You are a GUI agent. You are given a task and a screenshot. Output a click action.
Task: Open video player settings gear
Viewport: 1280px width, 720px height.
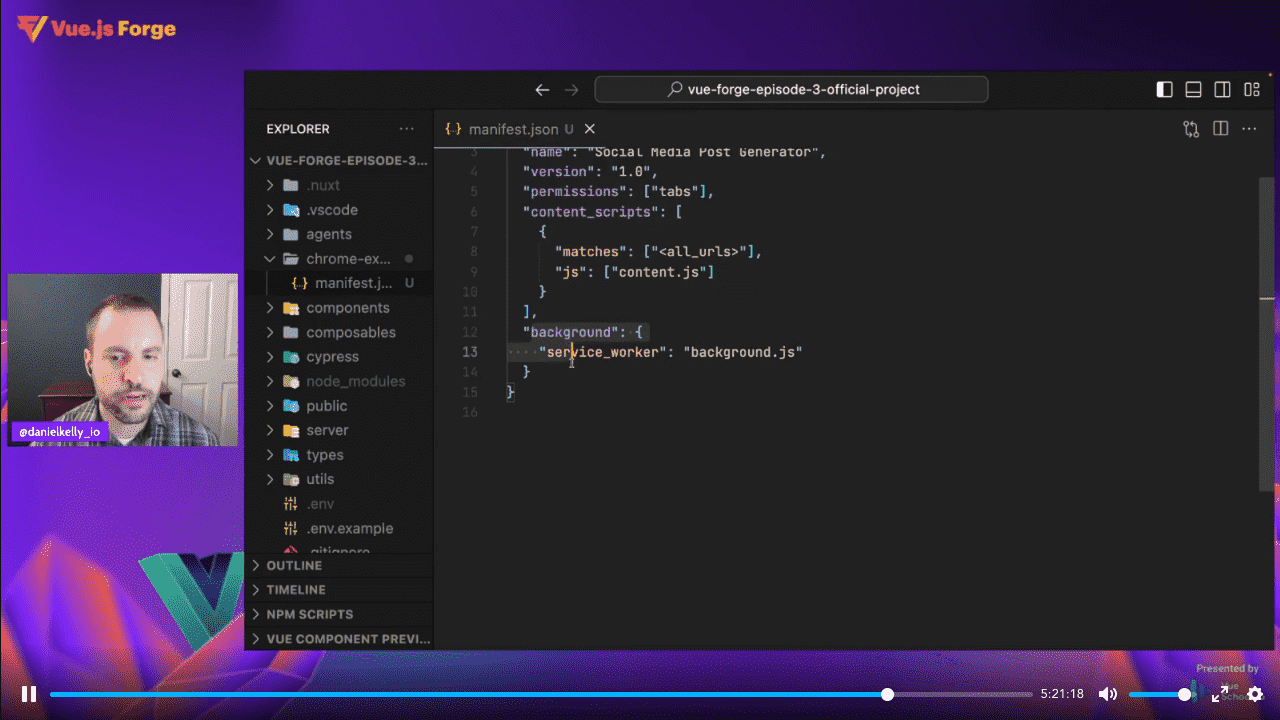pyautogui.click(x=1255, y=694)
